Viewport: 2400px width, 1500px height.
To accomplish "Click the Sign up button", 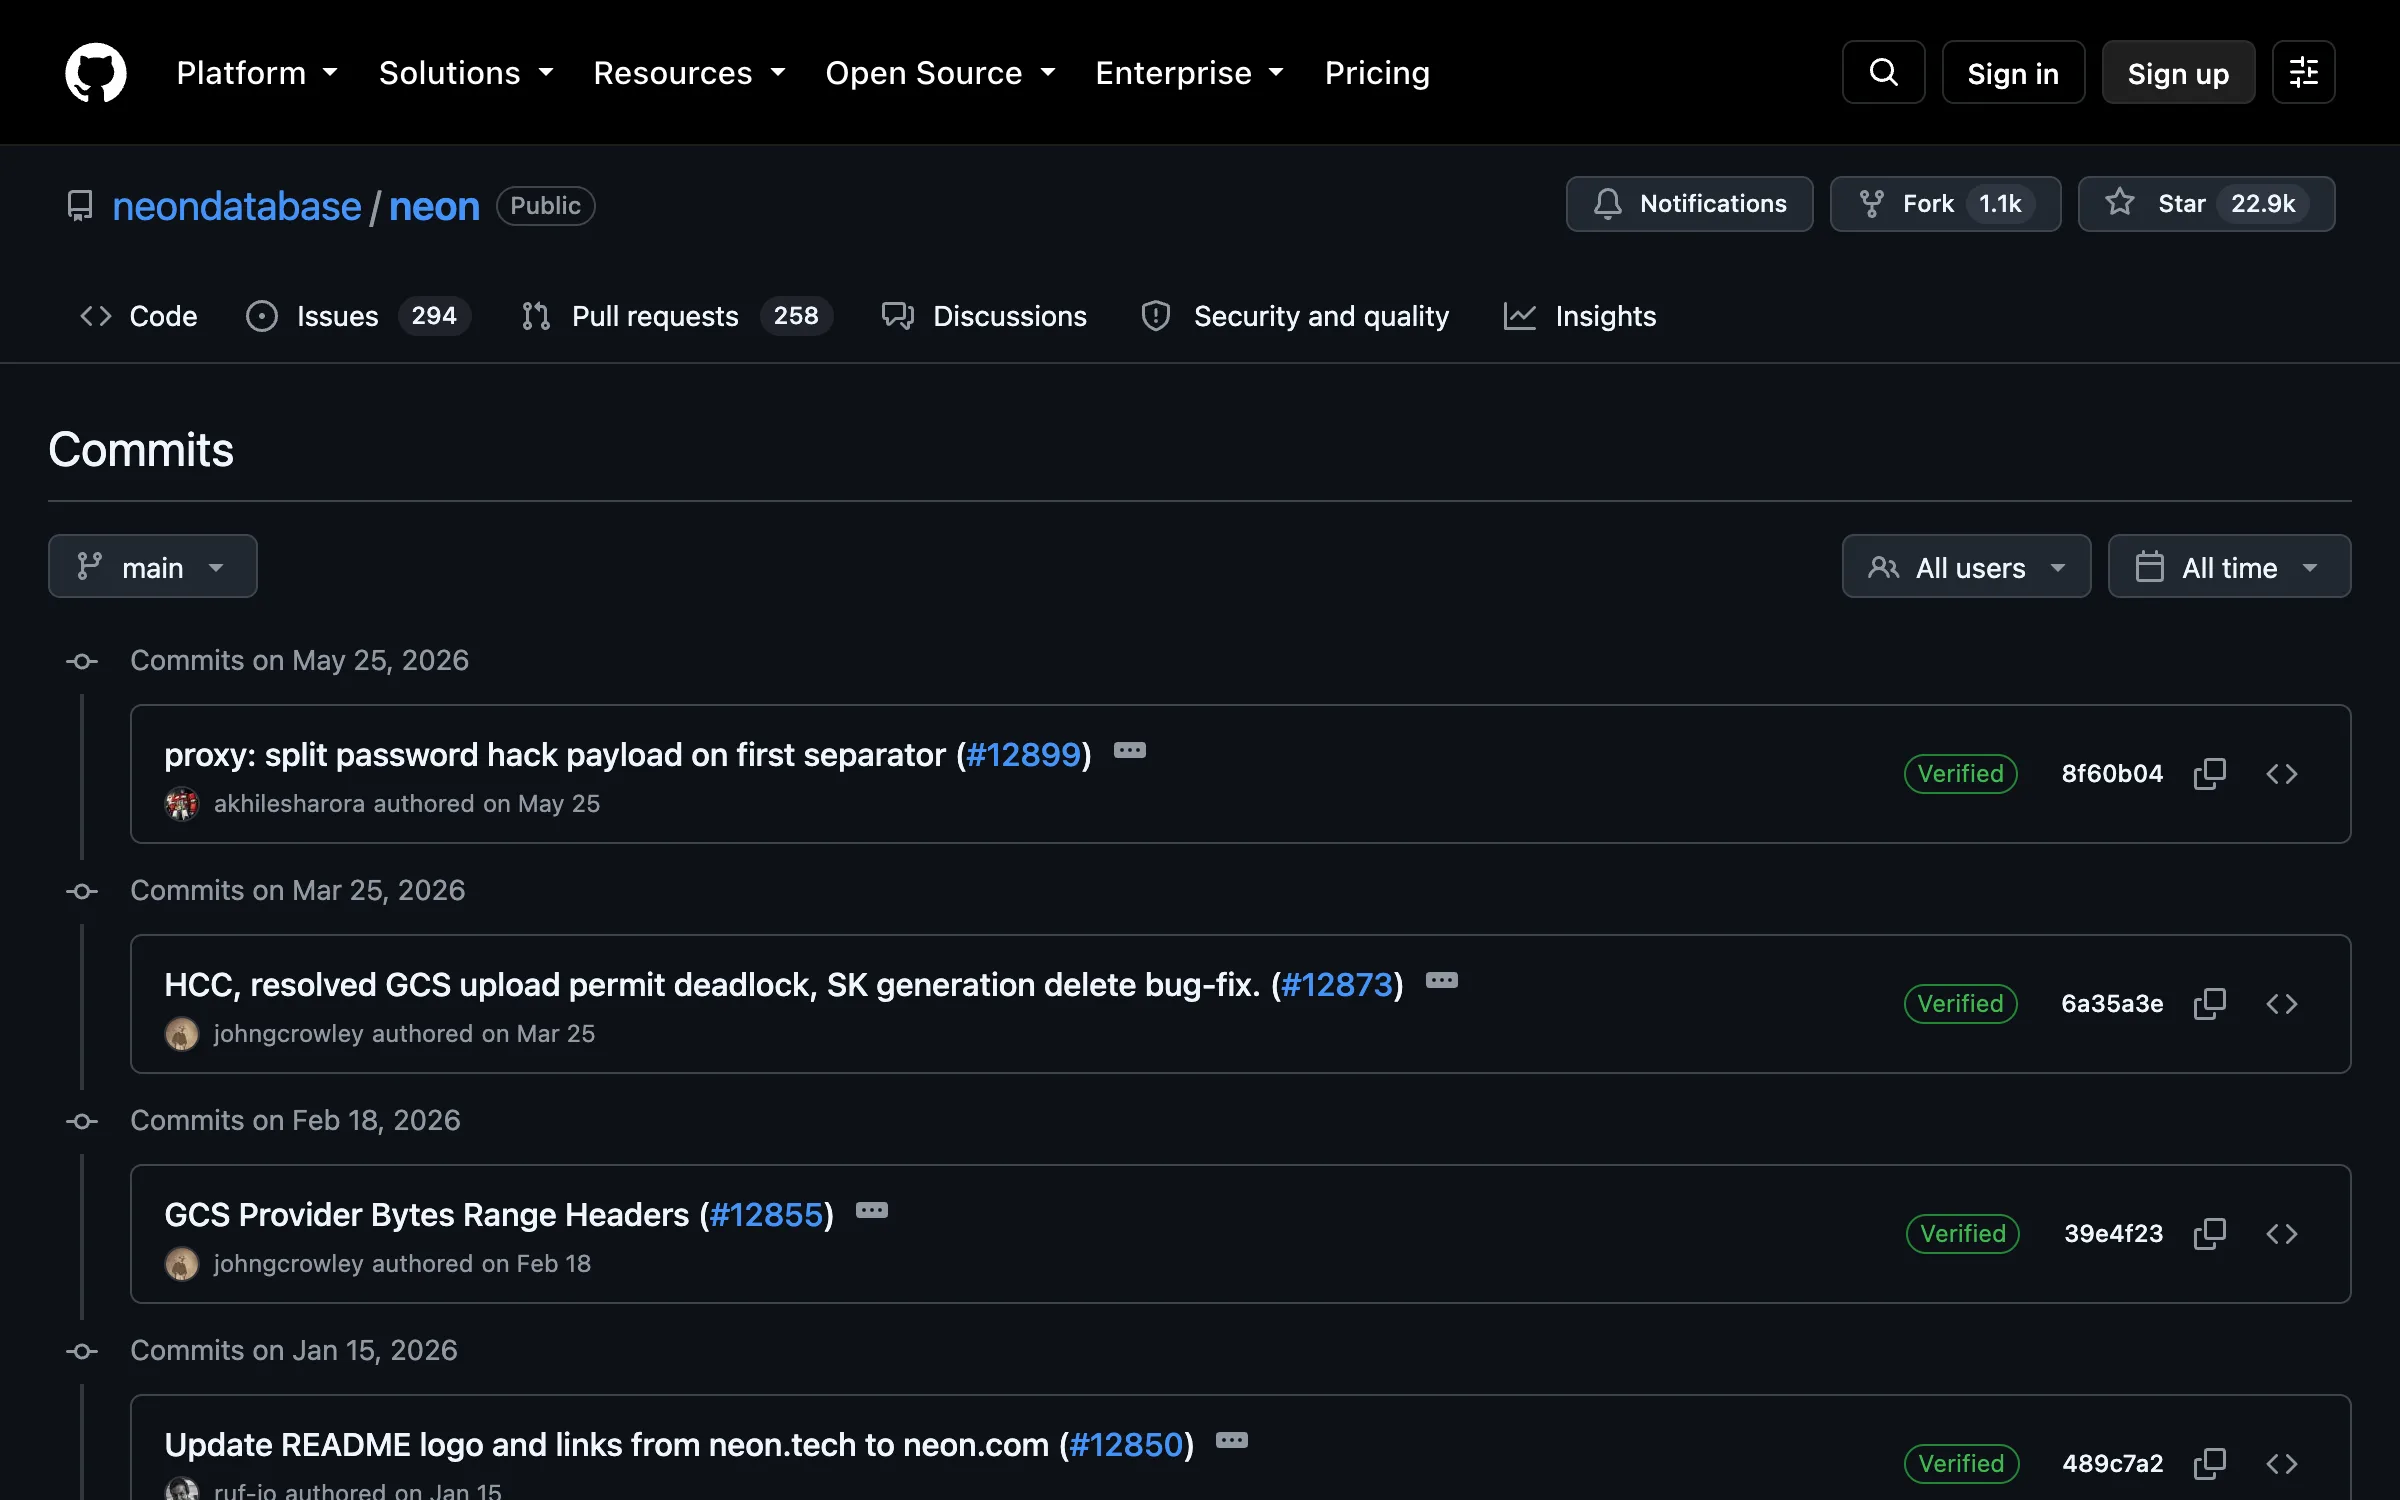I will pos(2178,72).
